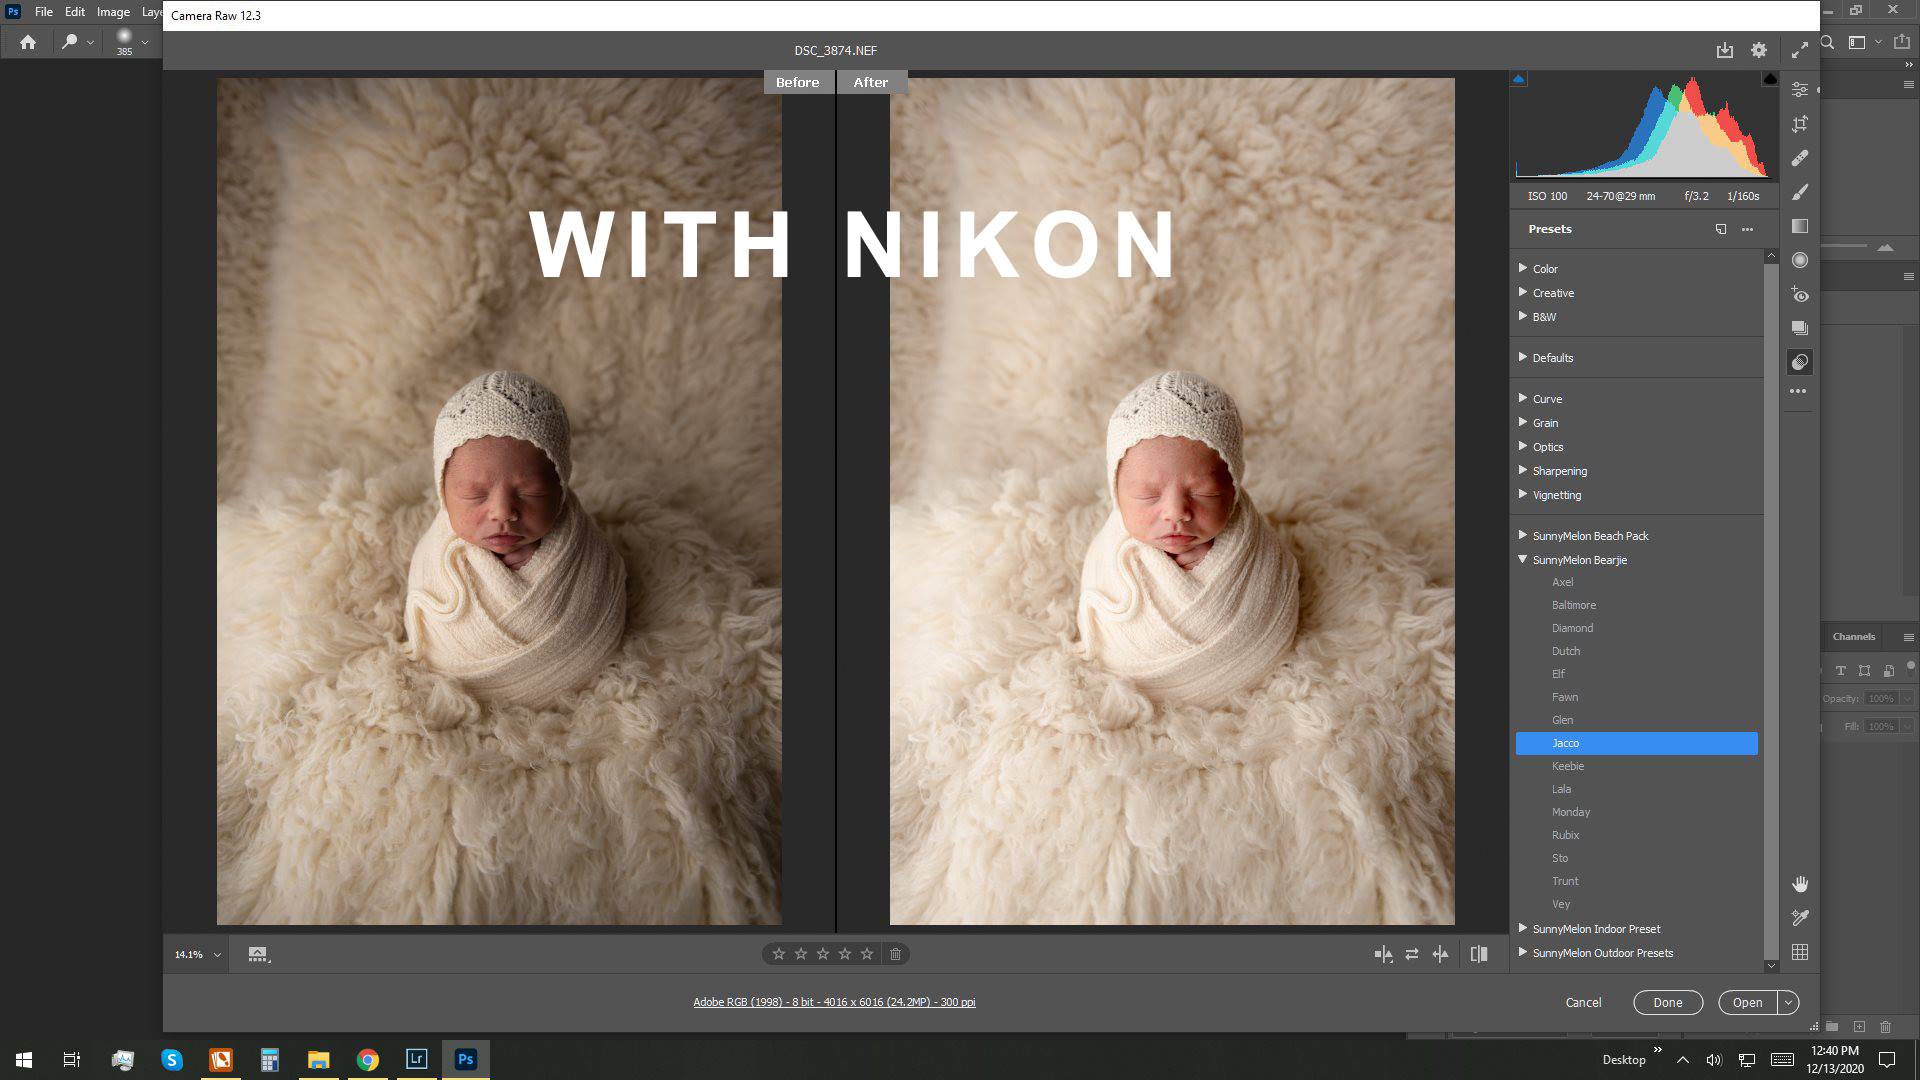Click the Done button
This screenshot has height=1080, width=1920.
1667,1002
